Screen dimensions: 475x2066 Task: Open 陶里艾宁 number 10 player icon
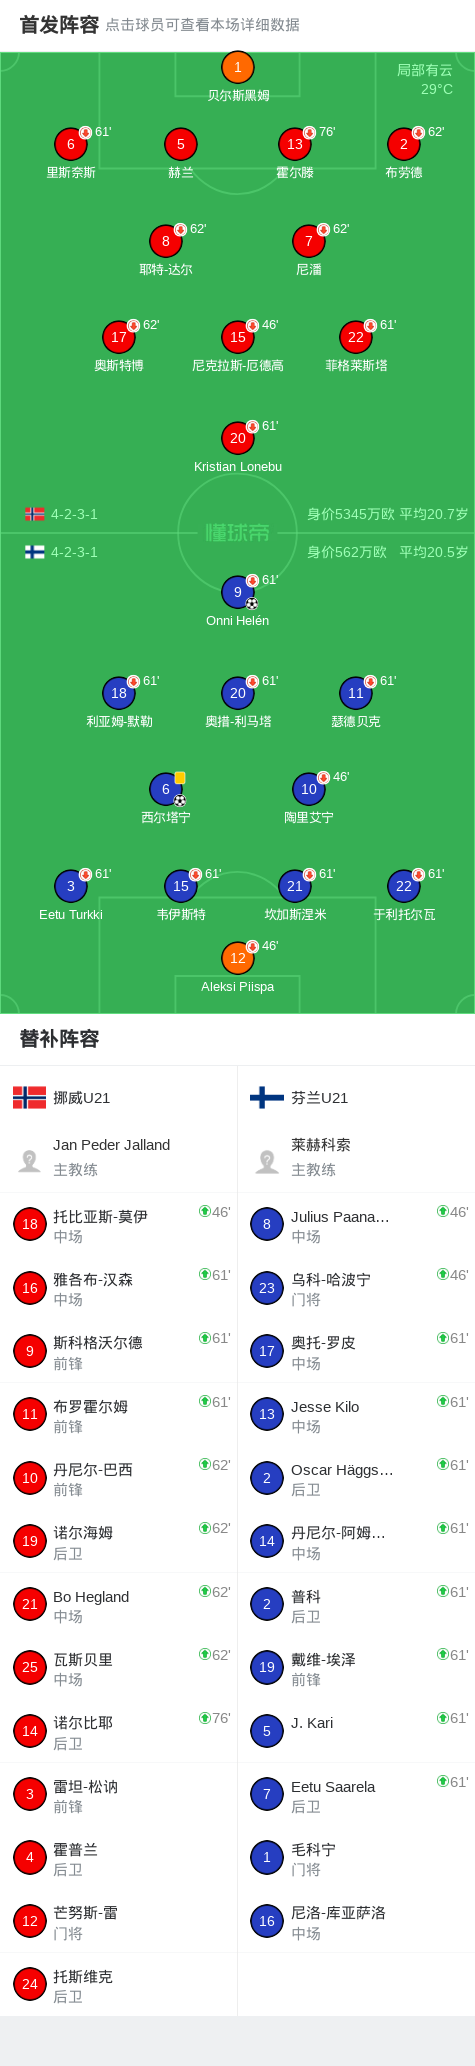[x=309, y=789]
